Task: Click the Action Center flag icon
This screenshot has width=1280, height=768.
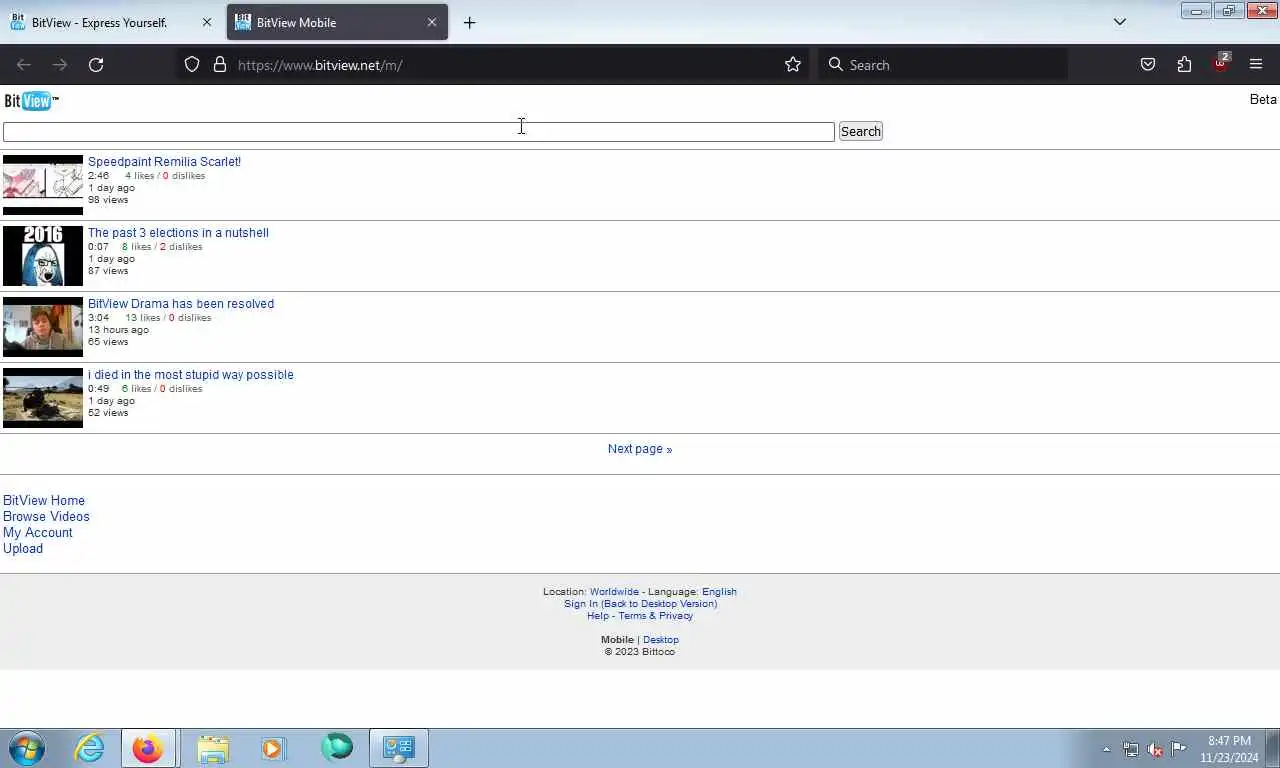Action: click(x=1179, y=749)
